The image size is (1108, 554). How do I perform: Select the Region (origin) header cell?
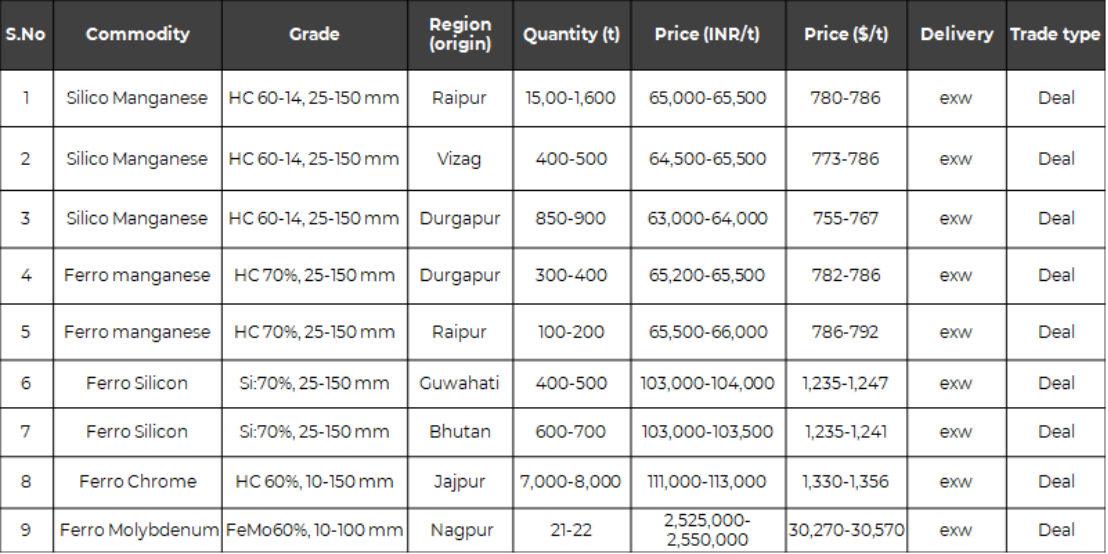(x=459, y=35)
